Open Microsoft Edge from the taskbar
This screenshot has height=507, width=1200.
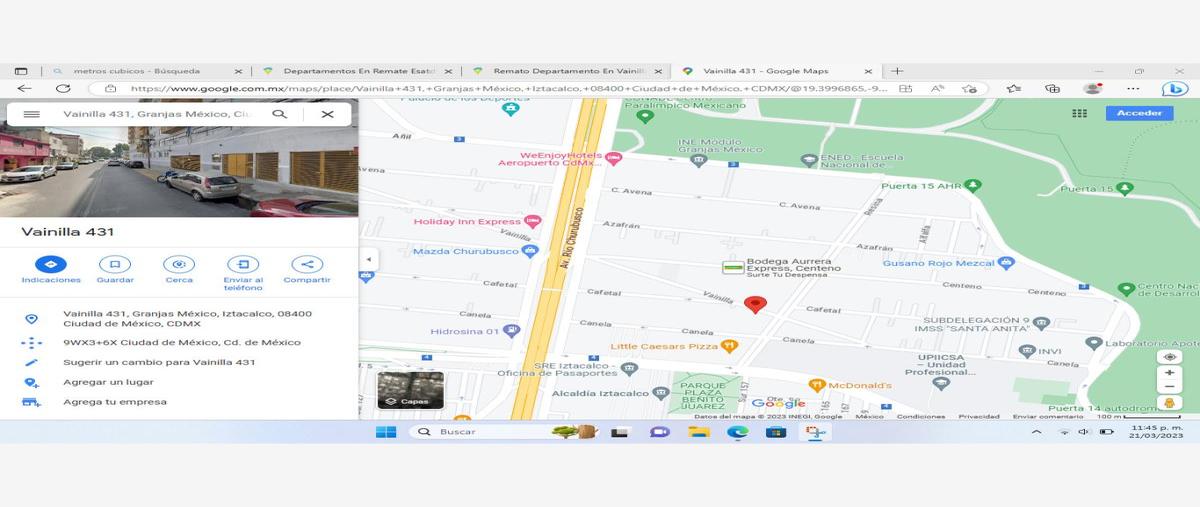737,432
